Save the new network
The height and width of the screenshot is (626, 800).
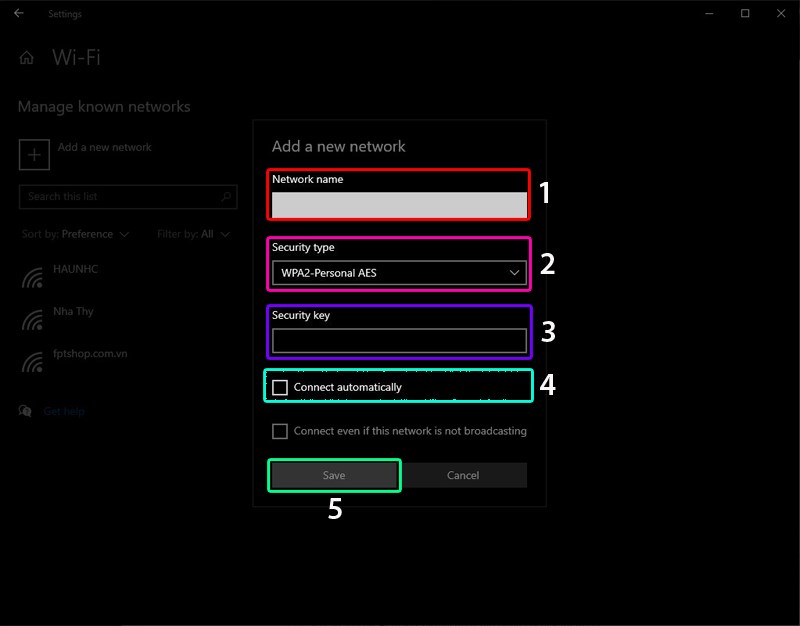coord(334,475)
